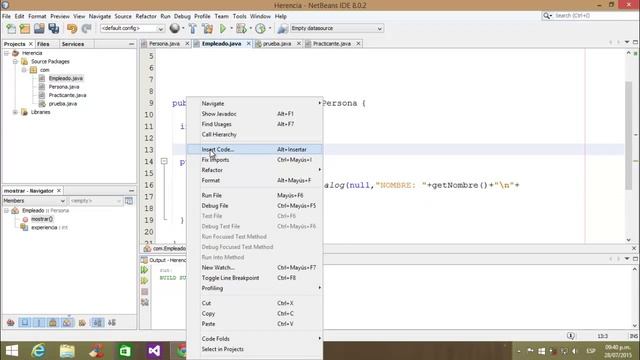Open Visual Studio from the taskbar
The height and width of the screenshot is (360, 640).
[x=154, y=351]
